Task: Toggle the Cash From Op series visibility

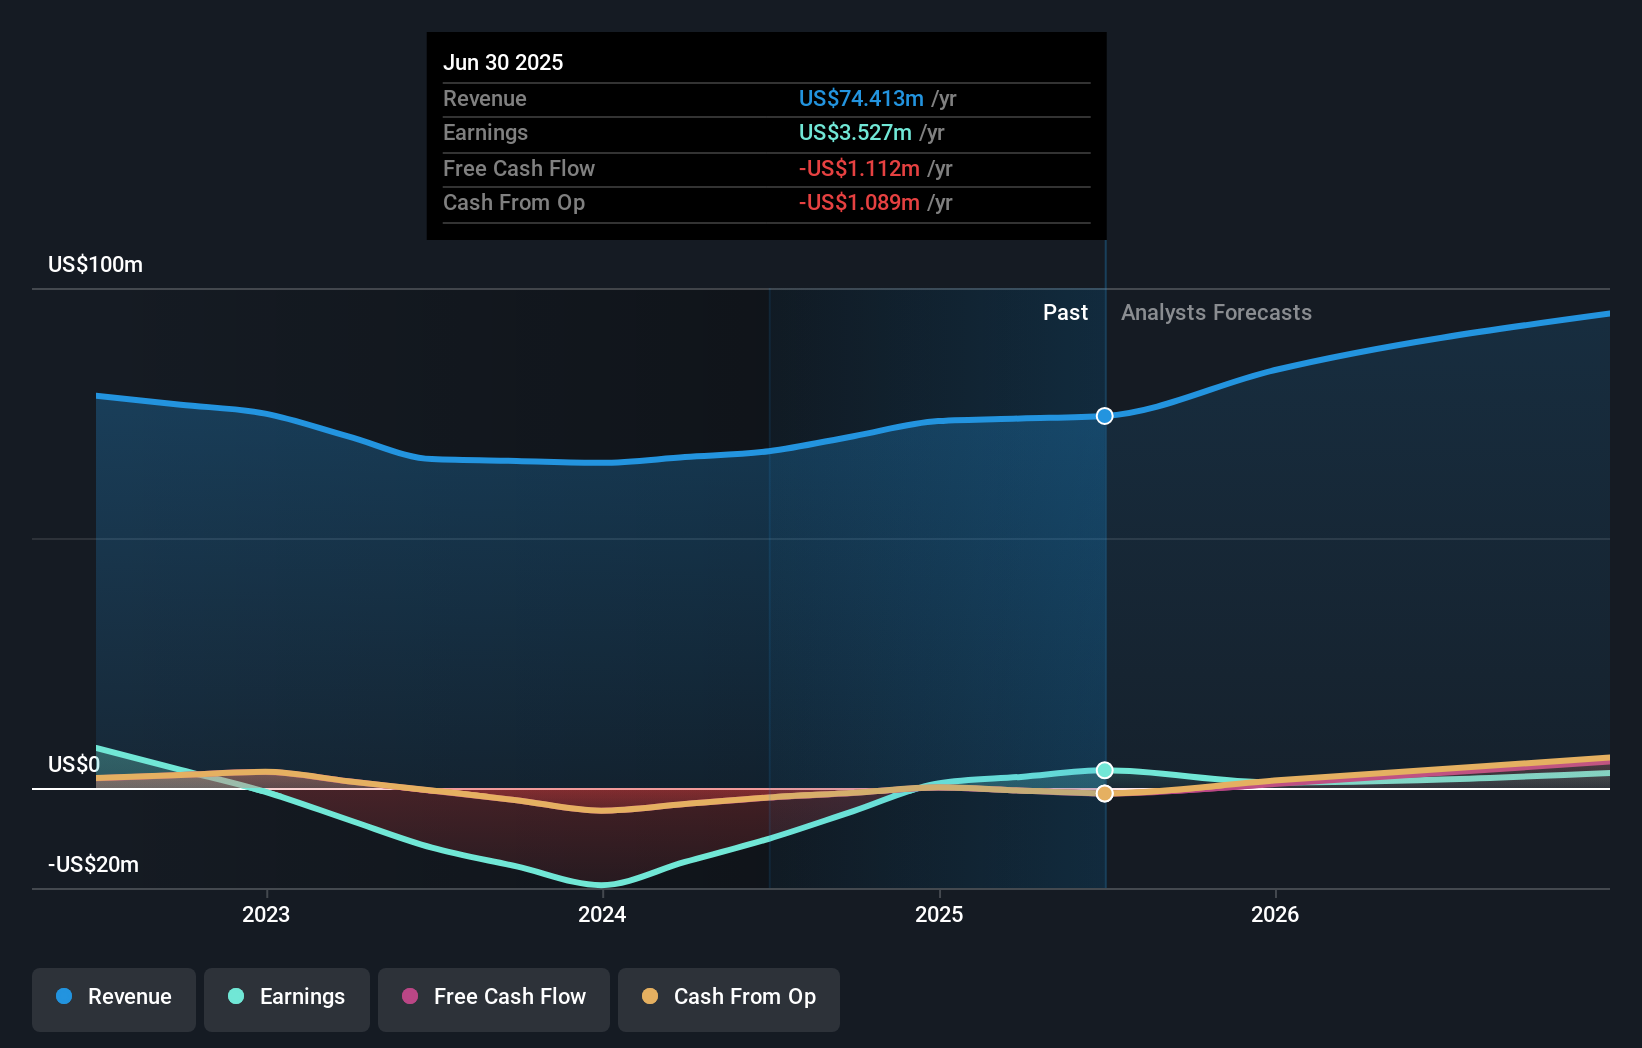Action: pos(728,997)
